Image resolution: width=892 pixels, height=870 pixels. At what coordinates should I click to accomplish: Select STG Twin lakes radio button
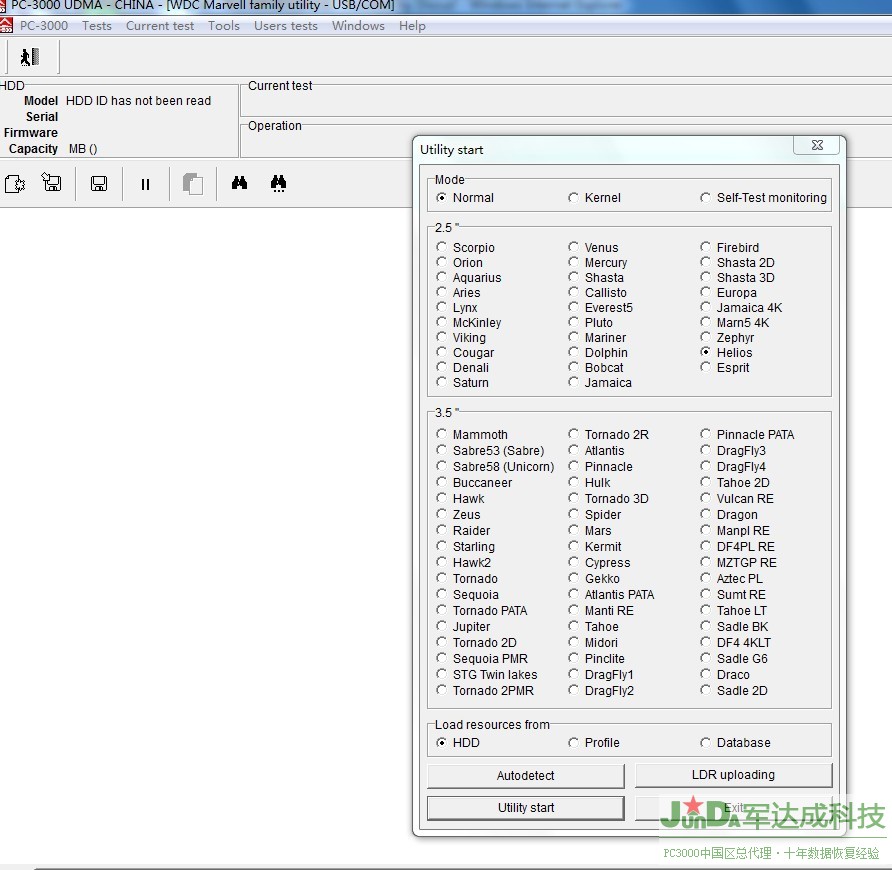441,674
